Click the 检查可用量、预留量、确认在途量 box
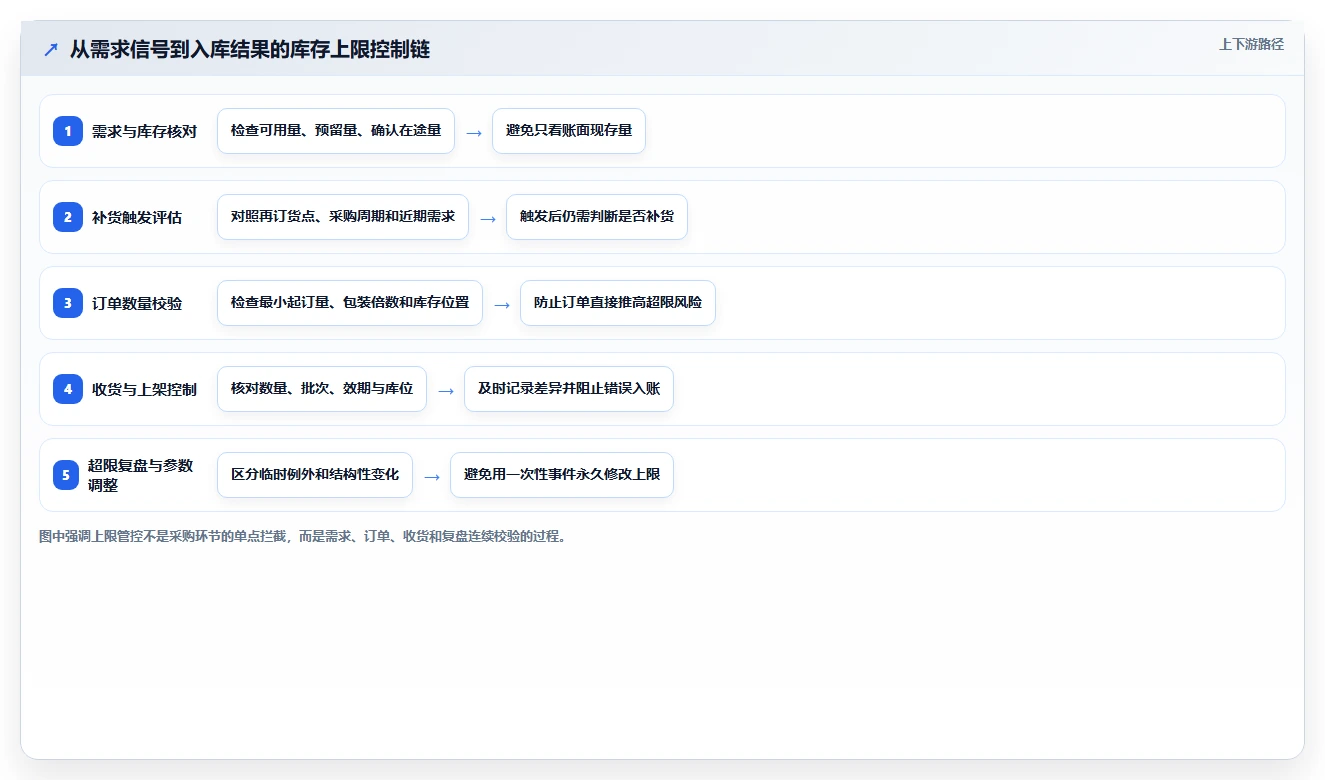Image resolution: width=1325 pixels, height=780 pixels. [336, 131]
